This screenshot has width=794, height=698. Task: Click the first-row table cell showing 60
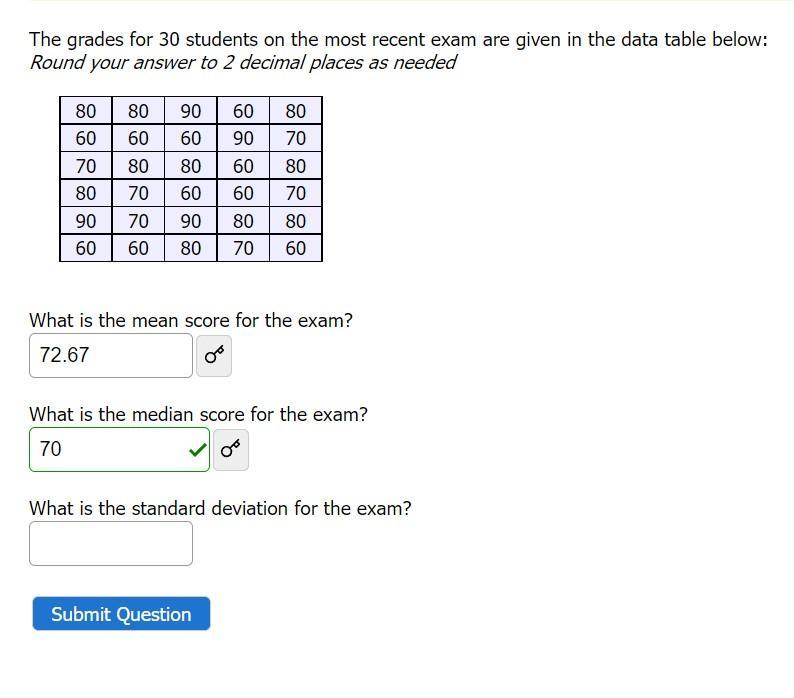click(x=243, y=111)
